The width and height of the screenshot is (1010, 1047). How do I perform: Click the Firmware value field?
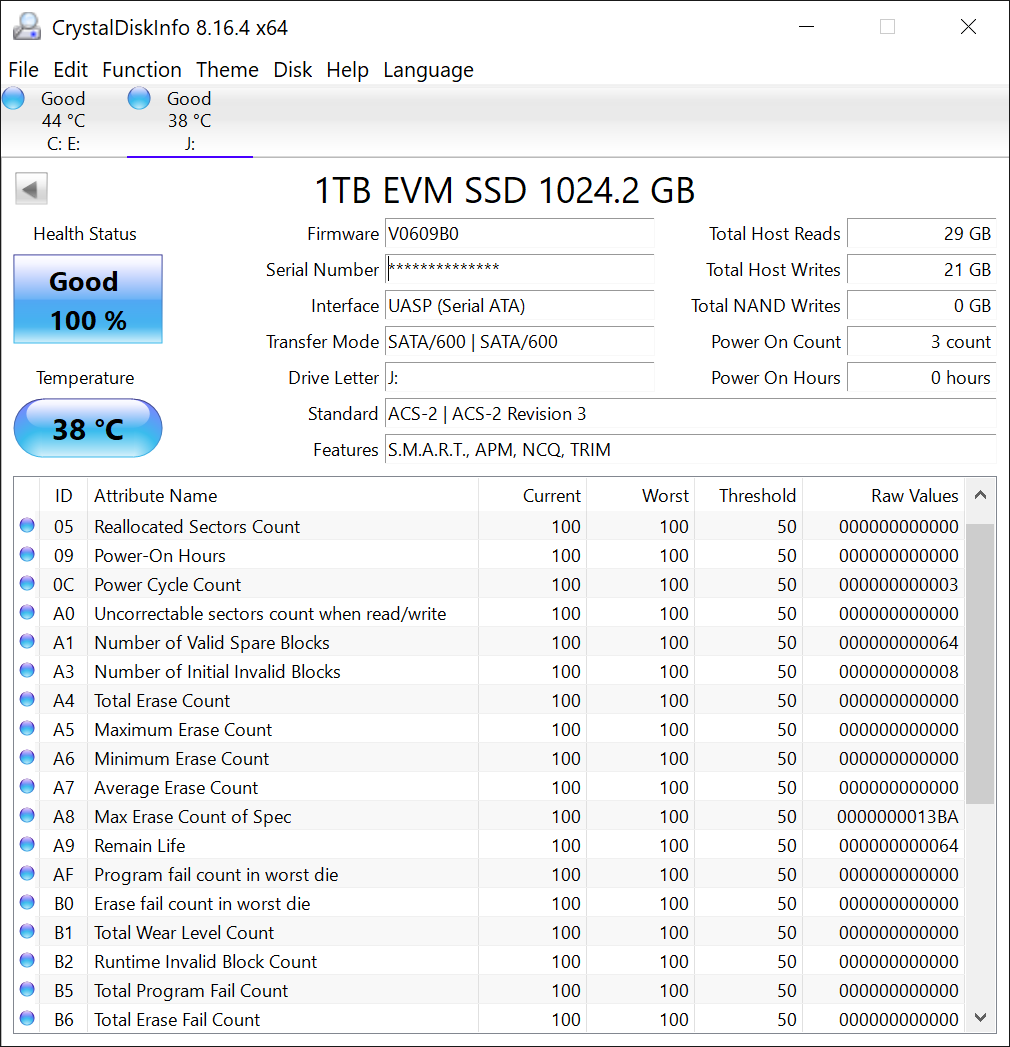click(519, 234)
